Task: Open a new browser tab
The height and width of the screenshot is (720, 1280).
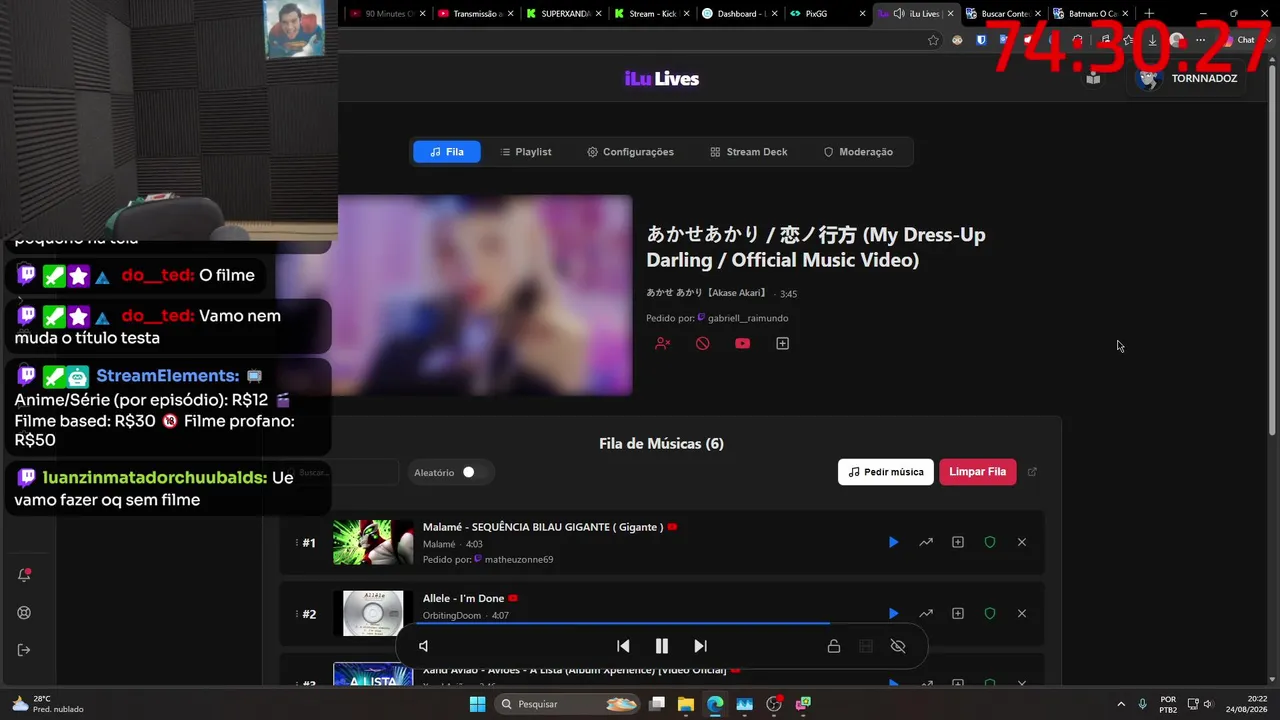Action: coord(1149,14)
